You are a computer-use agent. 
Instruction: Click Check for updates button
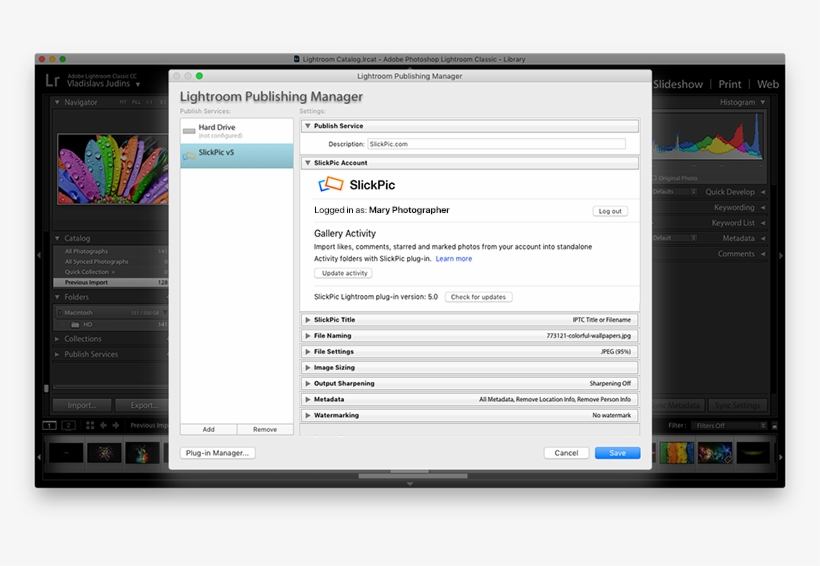pyautogui.click(x=478, y=297)
